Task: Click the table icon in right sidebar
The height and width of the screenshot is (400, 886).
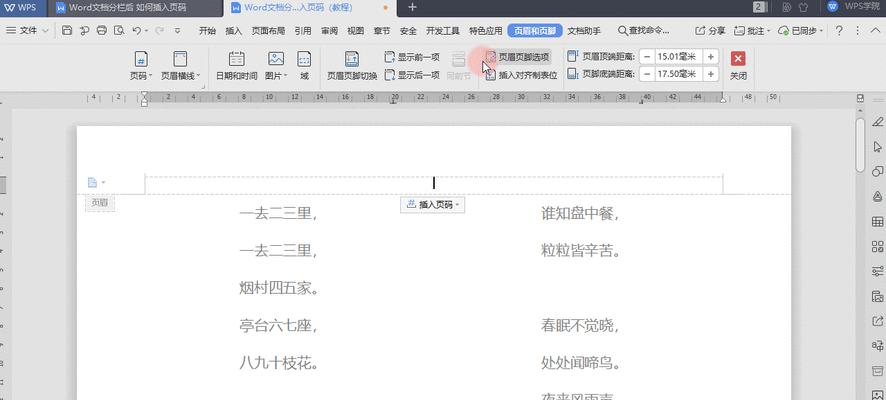Action: [877, 221]
